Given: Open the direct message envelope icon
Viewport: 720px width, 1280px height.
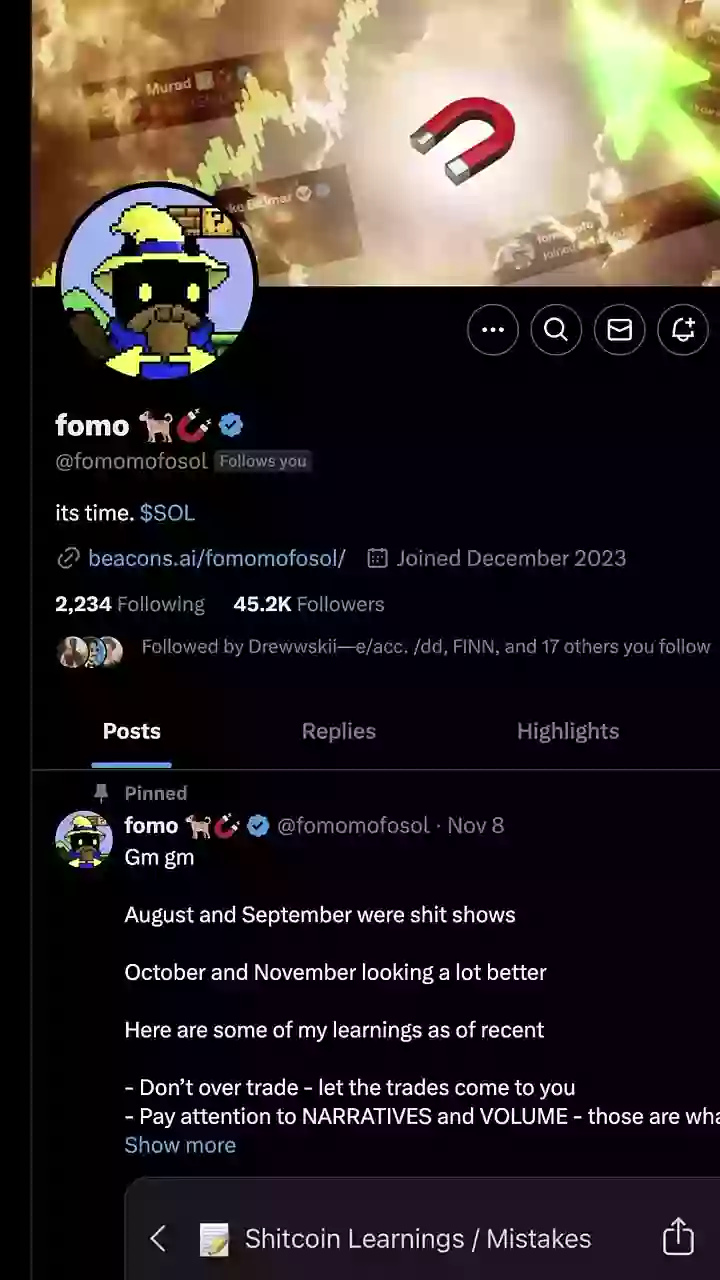Looking at the screenshot, I should click(x=620, y=330).
